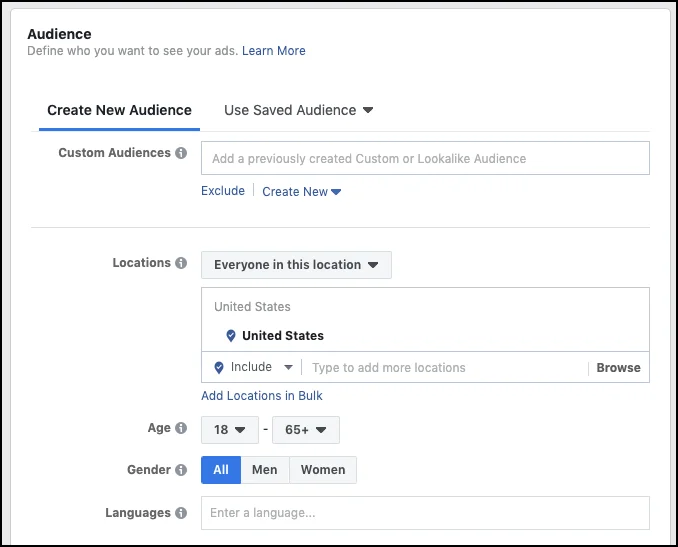Screen dimensions: 678x547
Task: Click the Age info icon
Action: pos(181,429)
